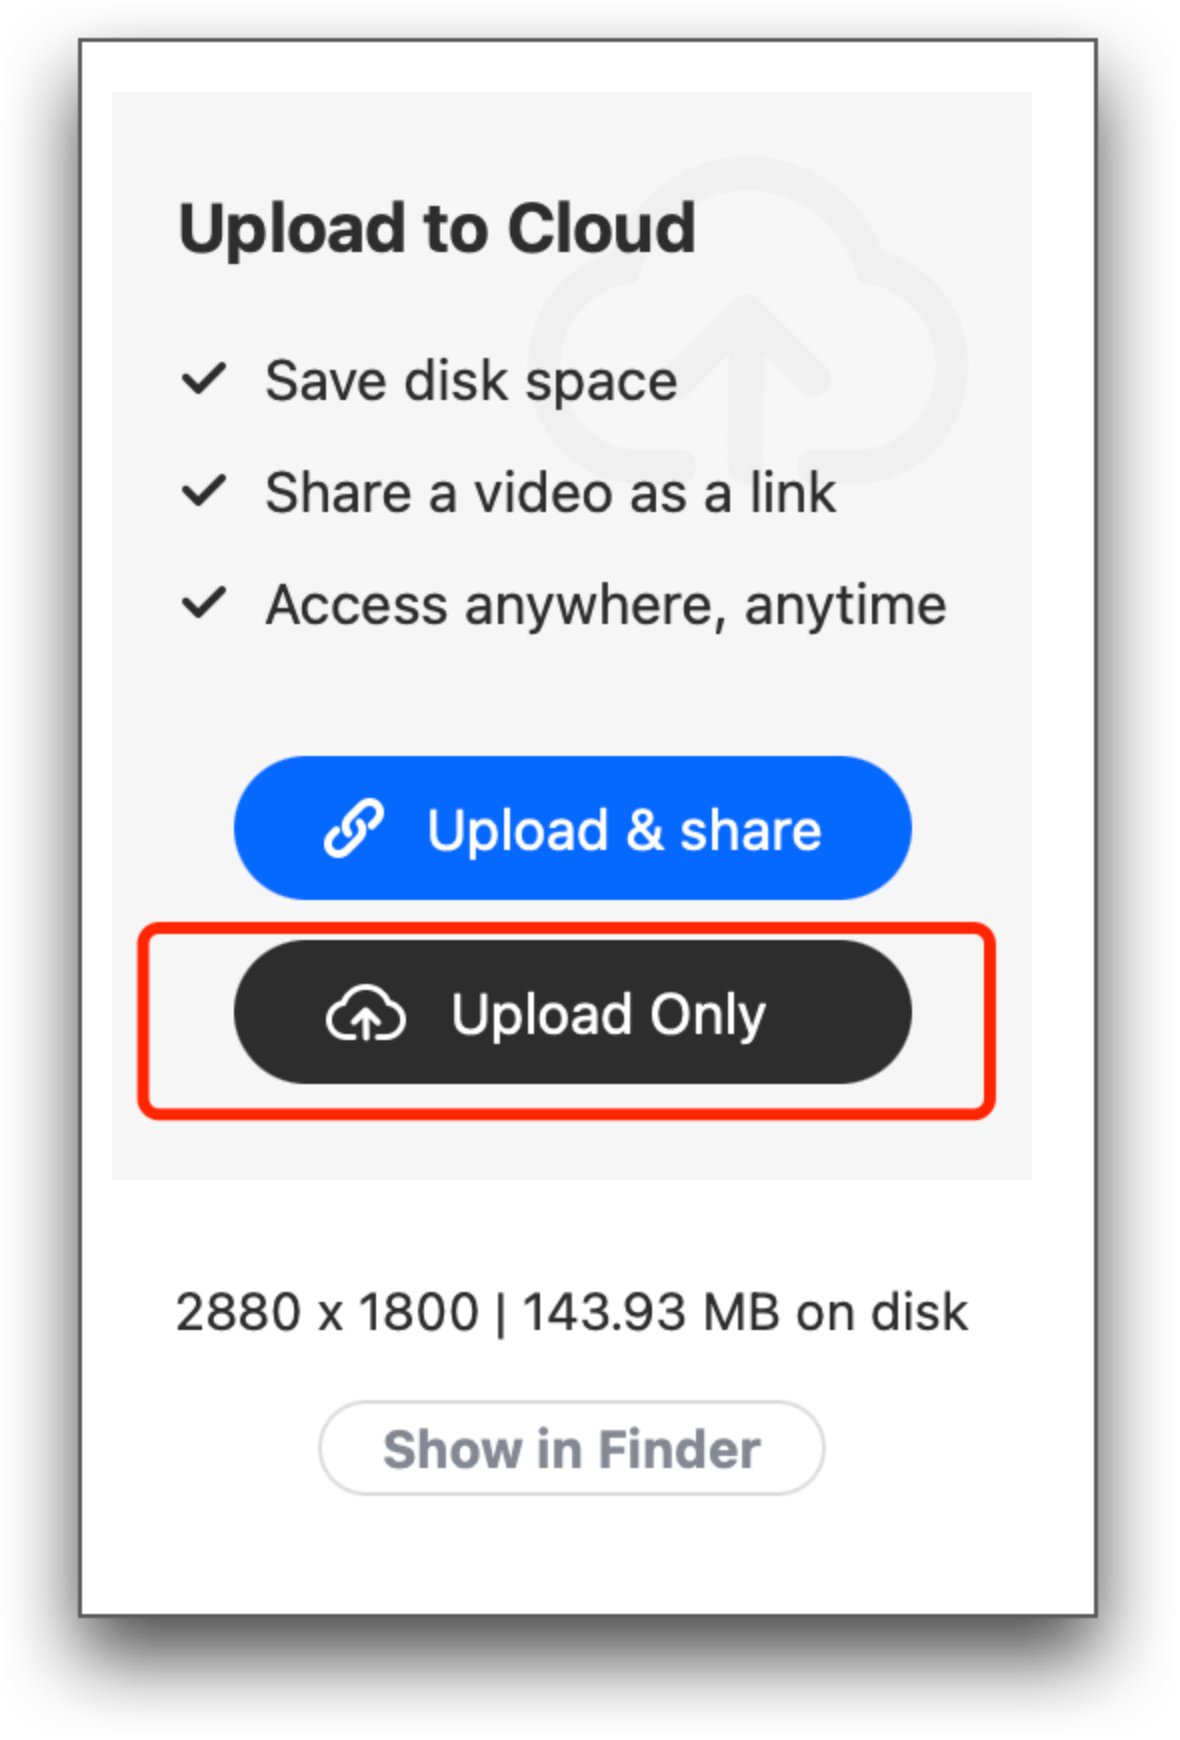Click the 2880 x 1800 resolution text
The image size is (1180, 1740).
(x=328, y=1311)
